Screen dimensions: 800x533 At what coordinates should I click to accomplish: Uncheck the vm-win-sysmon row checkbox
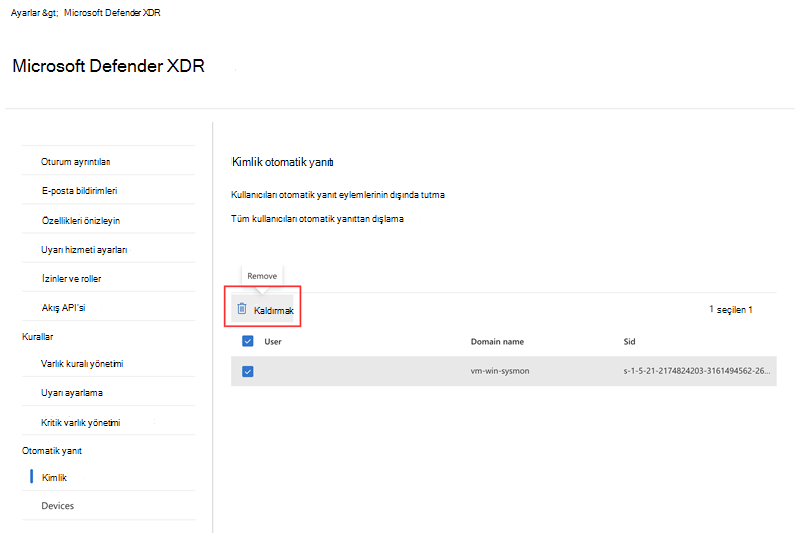248,371
